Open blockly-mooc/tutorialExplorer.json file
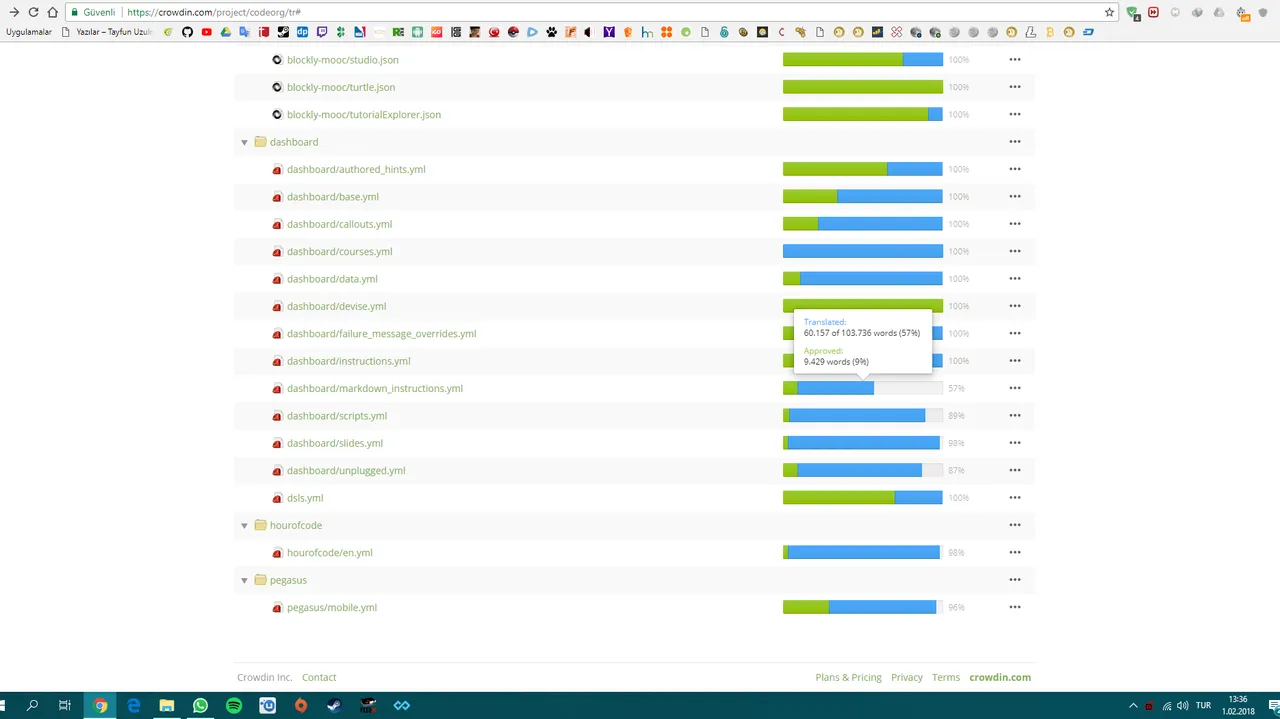 (x=364, y=115)
